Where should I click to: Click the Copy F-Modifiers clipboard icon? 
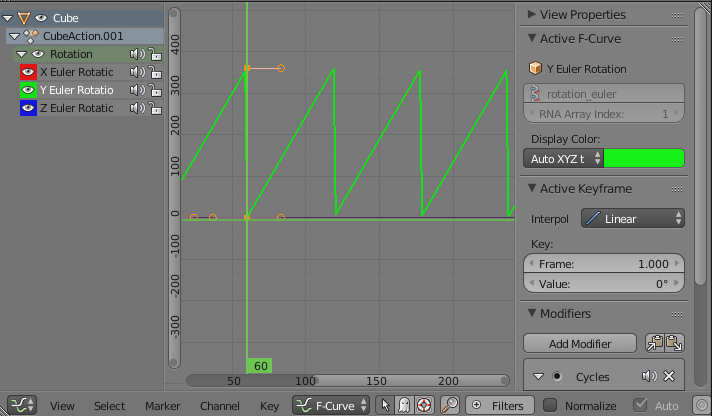tap(655, 343)
